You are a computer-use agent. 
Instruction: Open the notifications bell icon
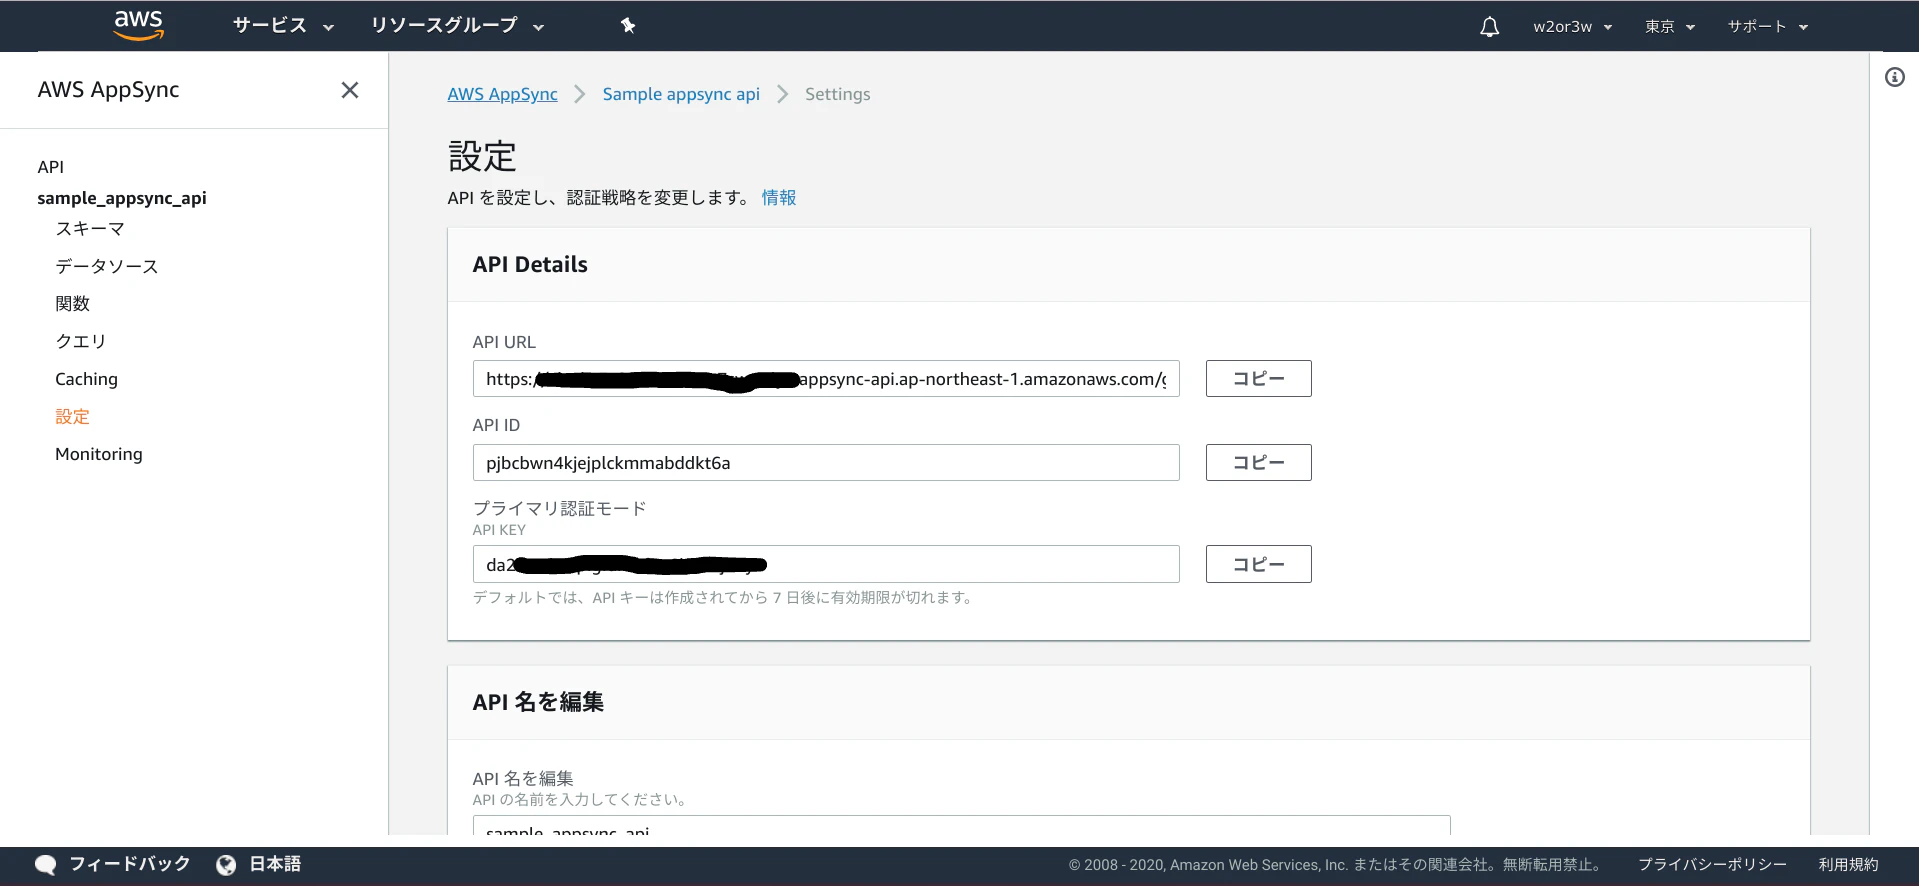coord(1489,27)
